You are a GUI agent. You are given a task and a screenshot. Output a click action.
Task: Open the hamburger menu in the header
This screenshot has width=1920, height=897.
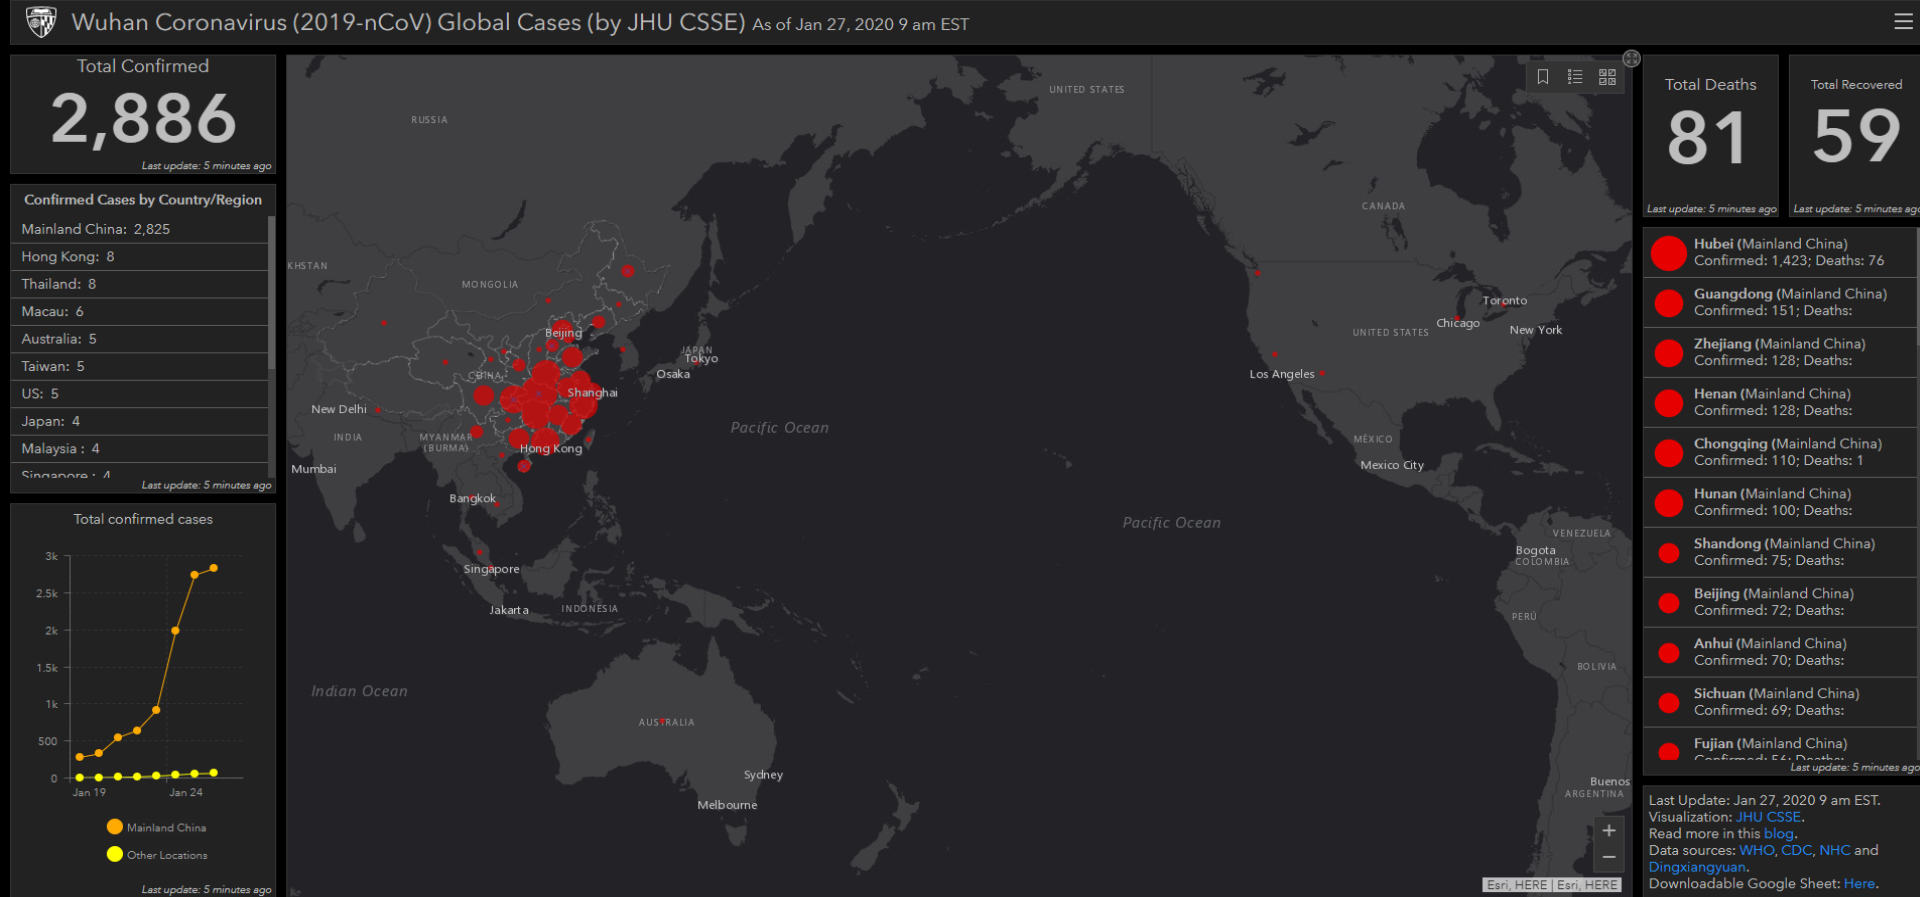pos(1903,22)
